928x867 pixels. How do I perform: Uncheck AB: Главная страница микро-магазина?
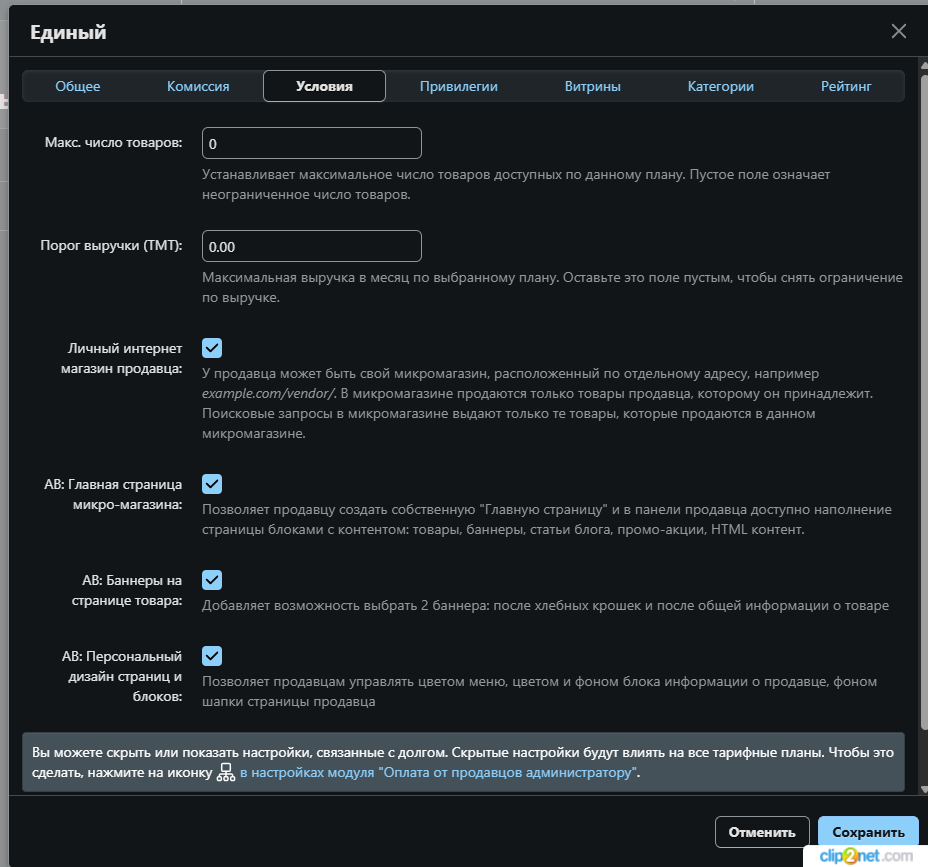coord(212,484)
